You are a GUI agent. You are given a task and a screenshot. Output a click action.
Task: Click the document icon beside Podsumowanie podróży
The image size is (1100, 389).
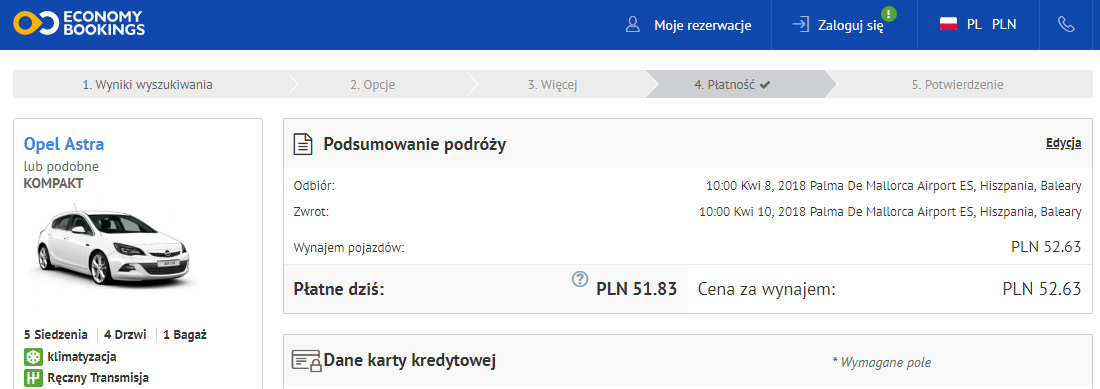[302, 144]
